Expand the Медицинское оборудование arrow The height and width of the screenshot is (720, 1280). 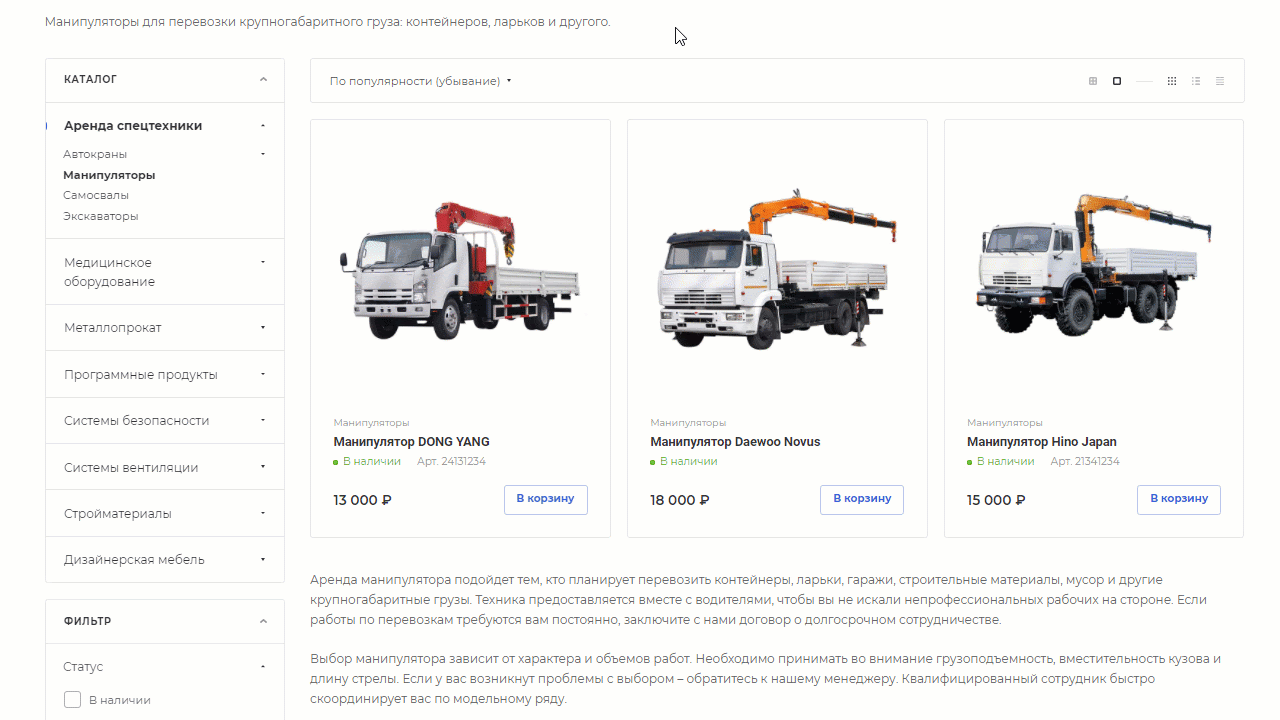point(263,262)
